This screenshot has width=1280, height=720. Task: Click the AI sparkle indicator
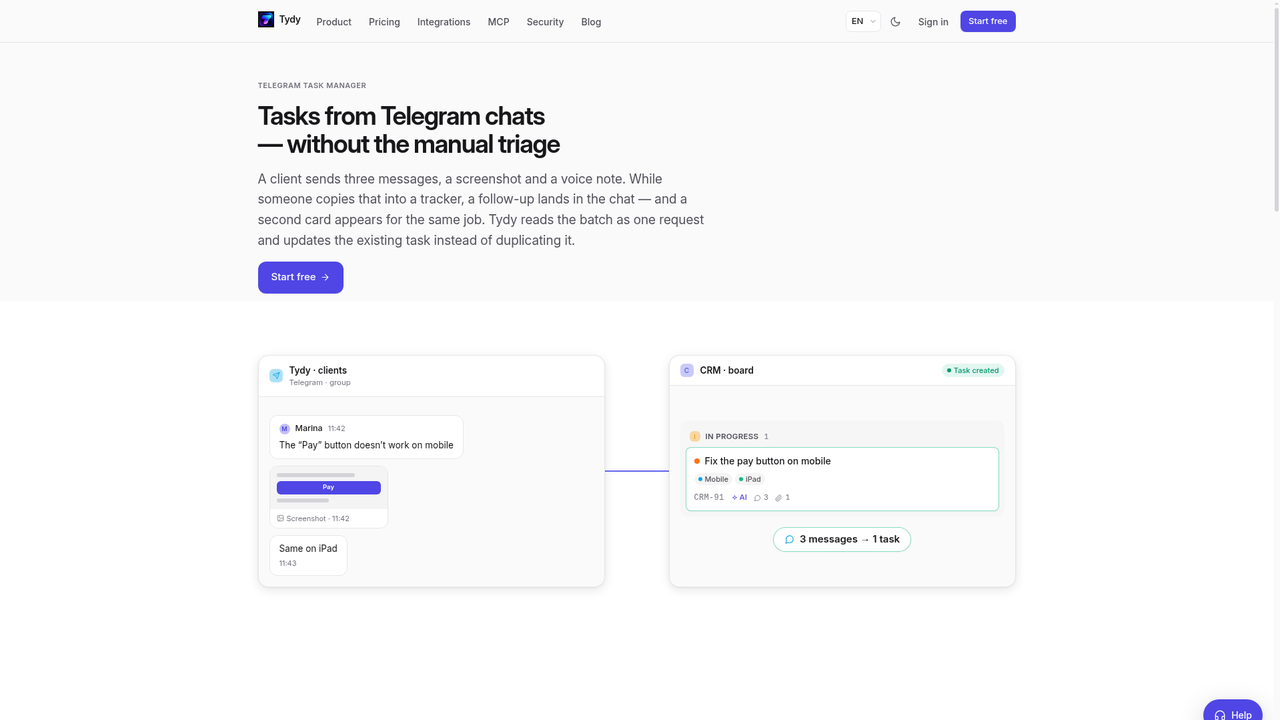pyautogui.click(x=739, y=497)
